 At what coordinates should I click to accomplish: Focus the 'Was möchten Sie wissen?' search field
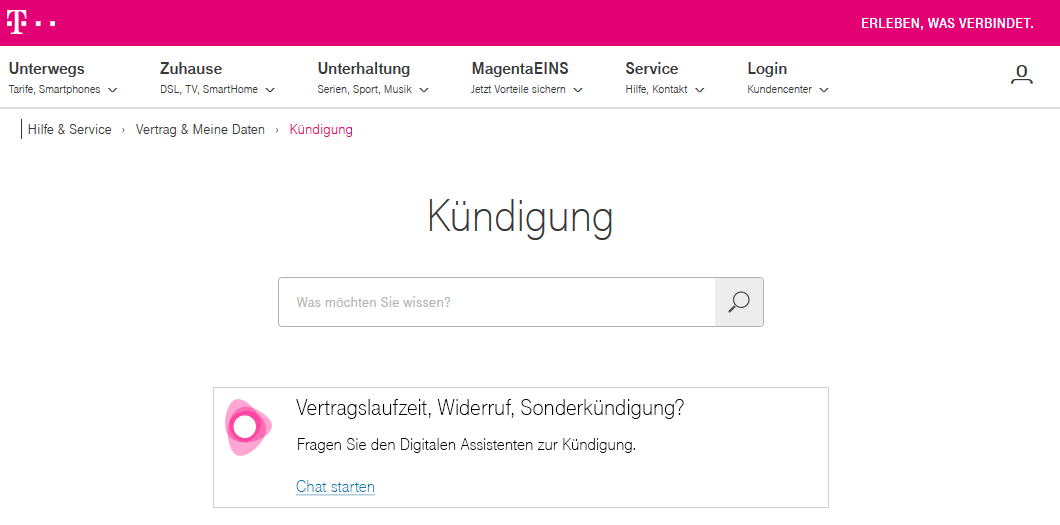[497, 302]
